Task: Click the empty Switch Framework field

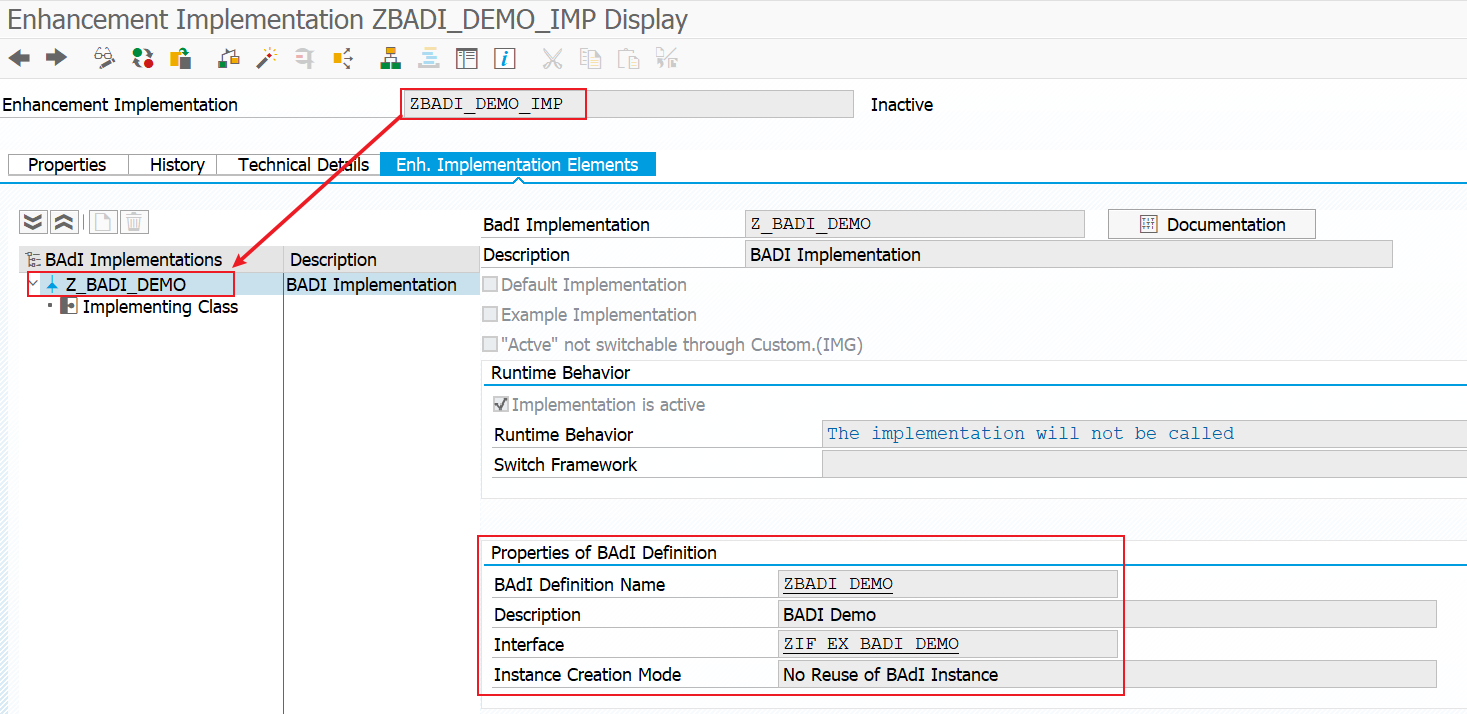Action: (1144, 464)
